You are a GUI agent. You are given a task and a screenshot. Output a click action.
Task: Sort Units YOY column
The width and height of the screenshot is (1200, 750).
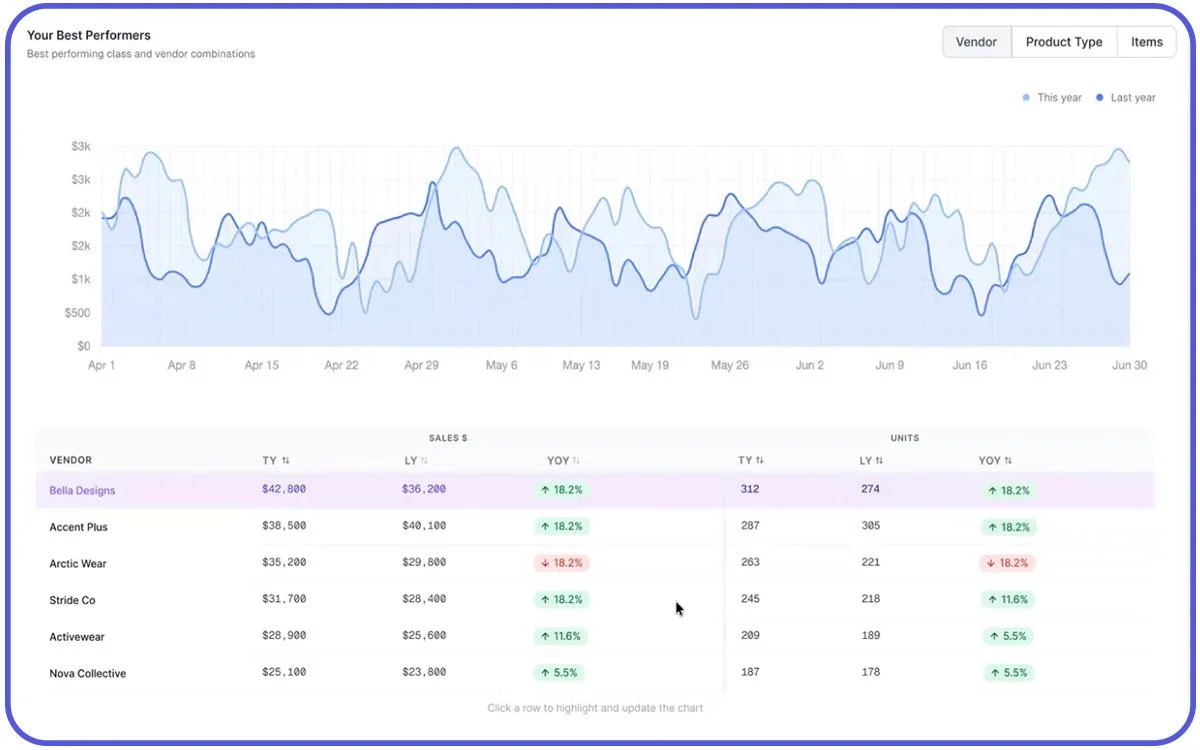click(x=996, y=461)
